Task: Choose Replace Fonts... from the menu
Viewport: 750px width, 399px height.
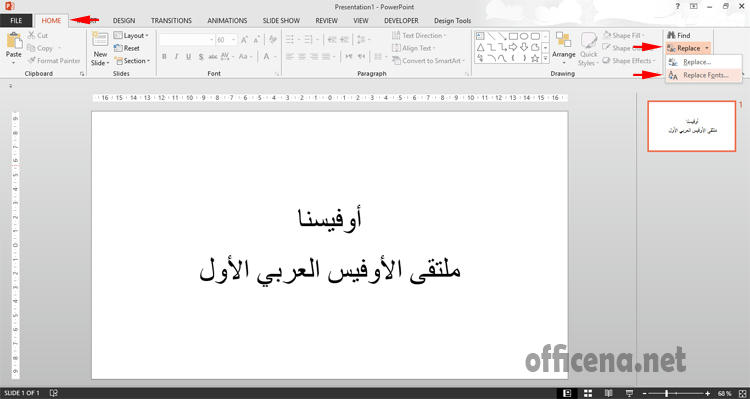Action: (x=704, y=75)
